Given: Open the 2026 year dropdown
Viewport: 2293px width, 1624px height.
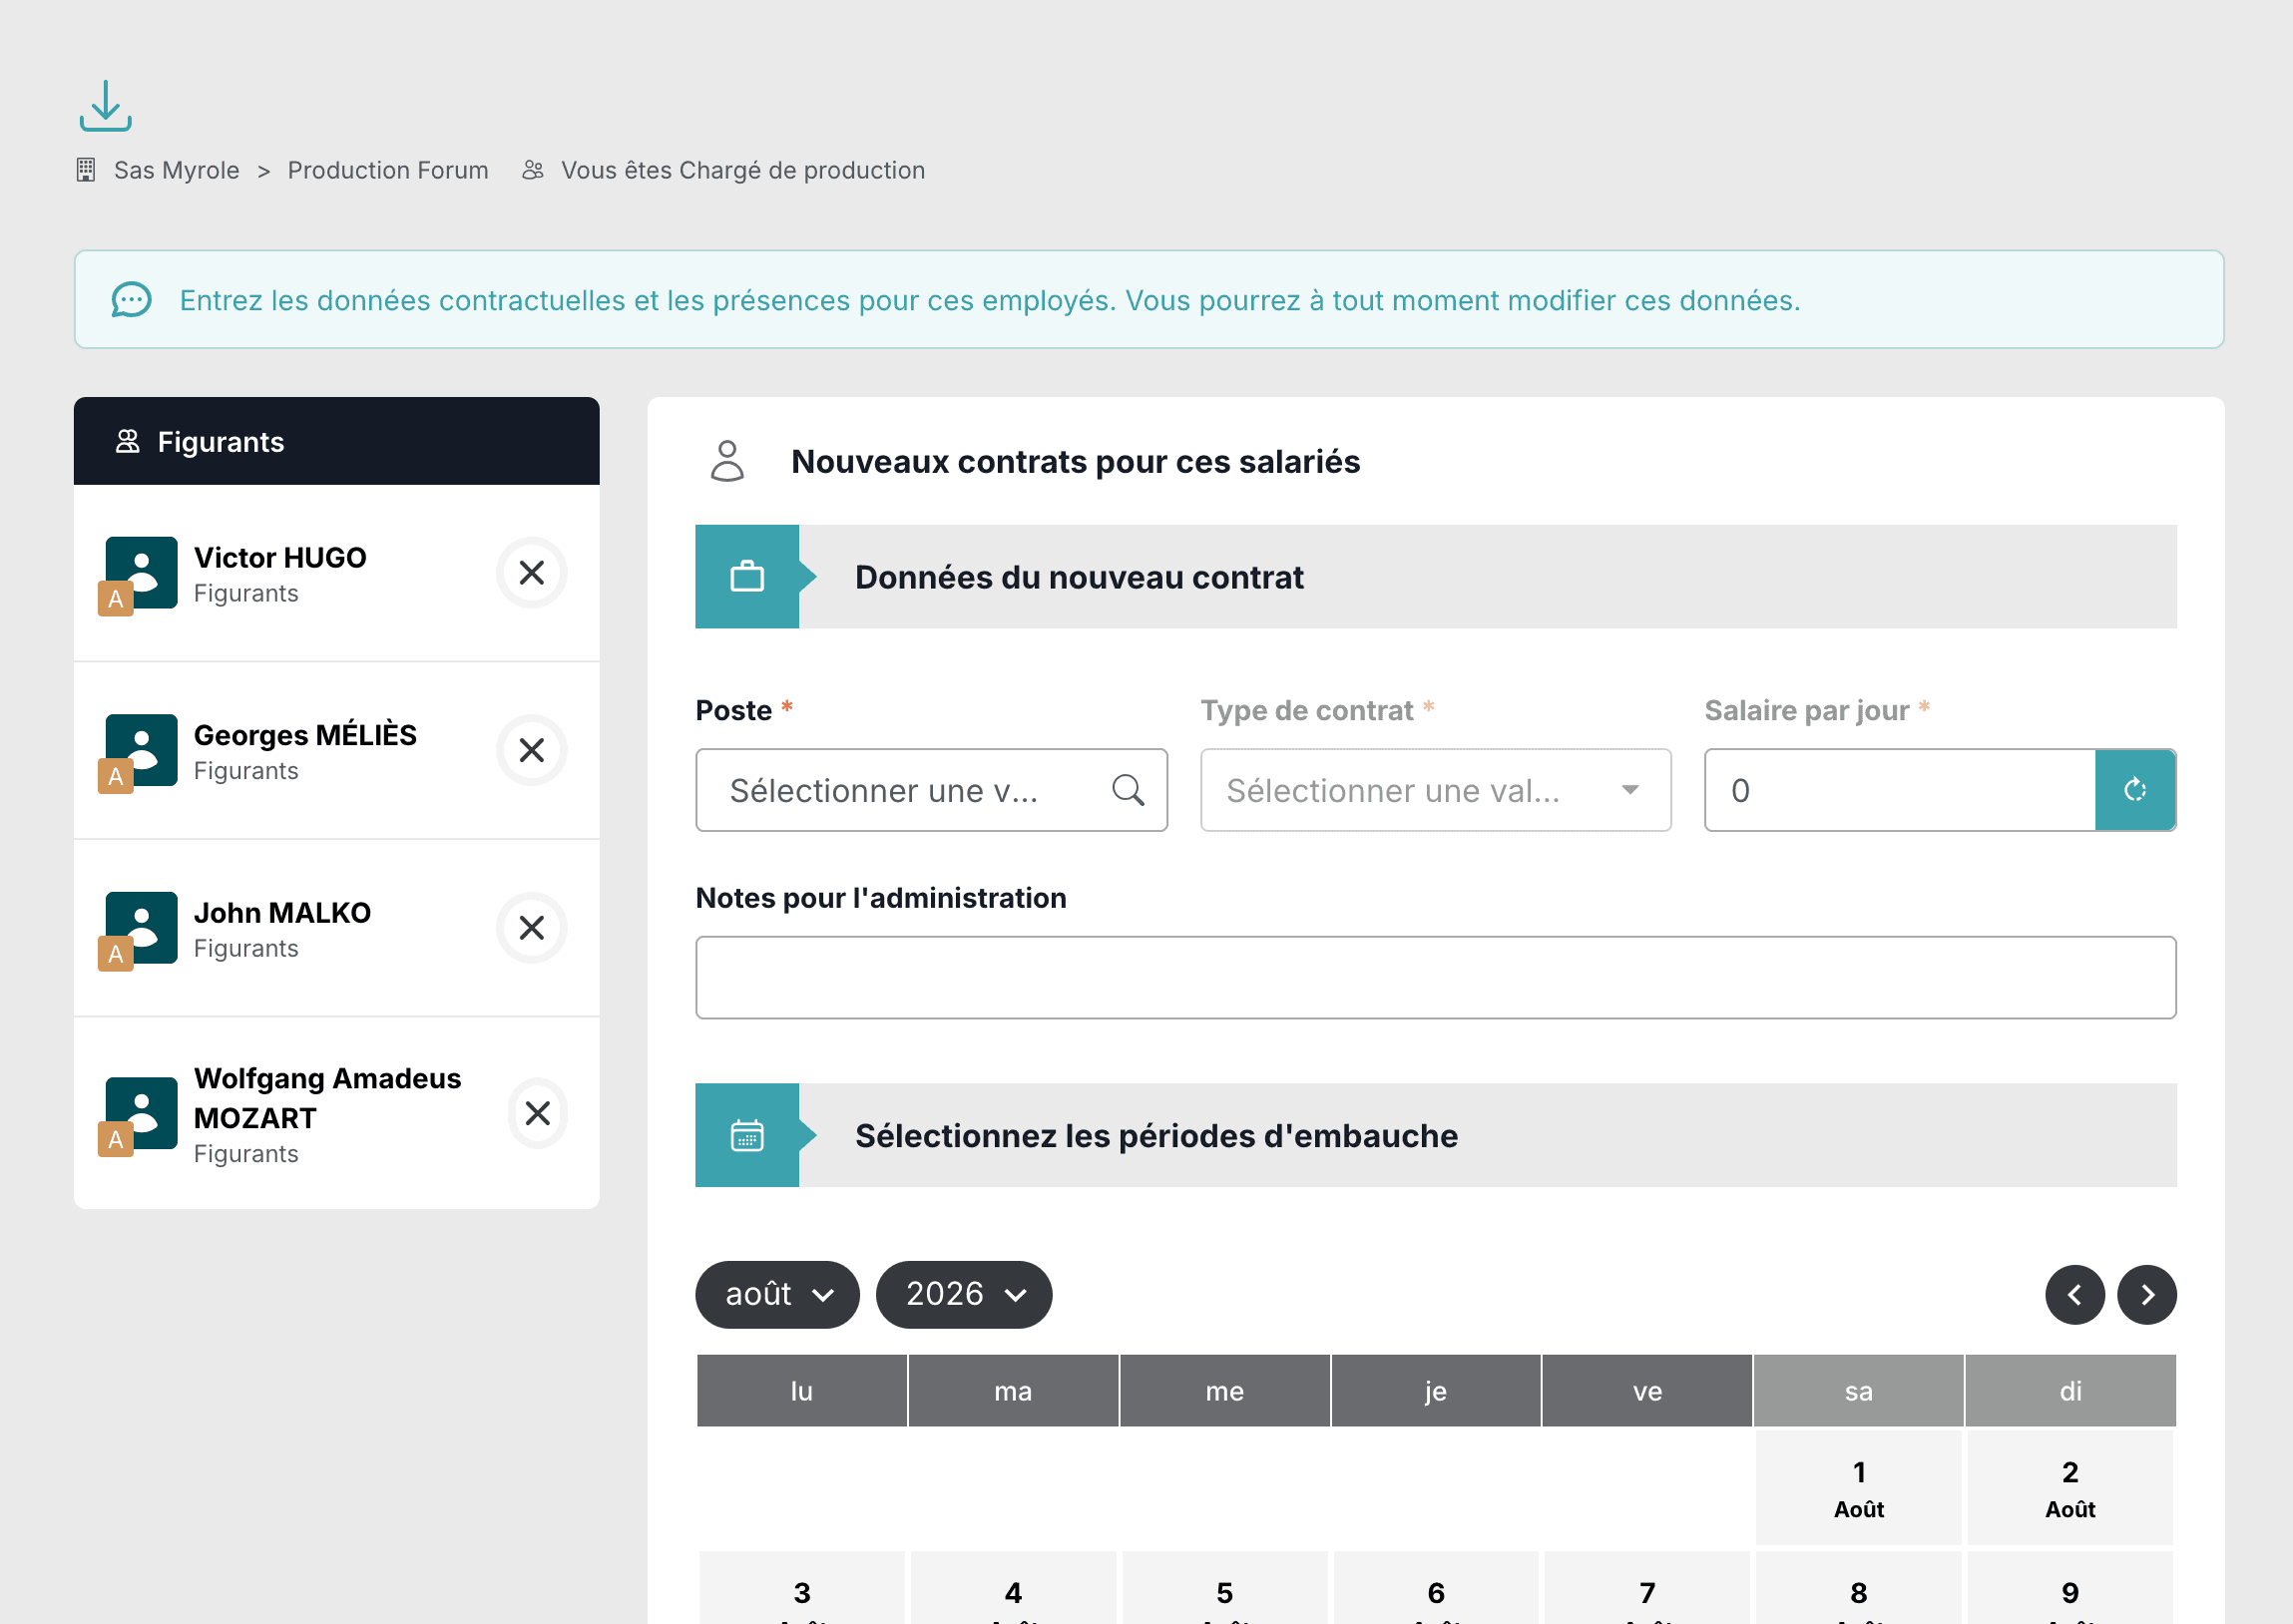Looking at the screenshot, I should click(964, 1294).
